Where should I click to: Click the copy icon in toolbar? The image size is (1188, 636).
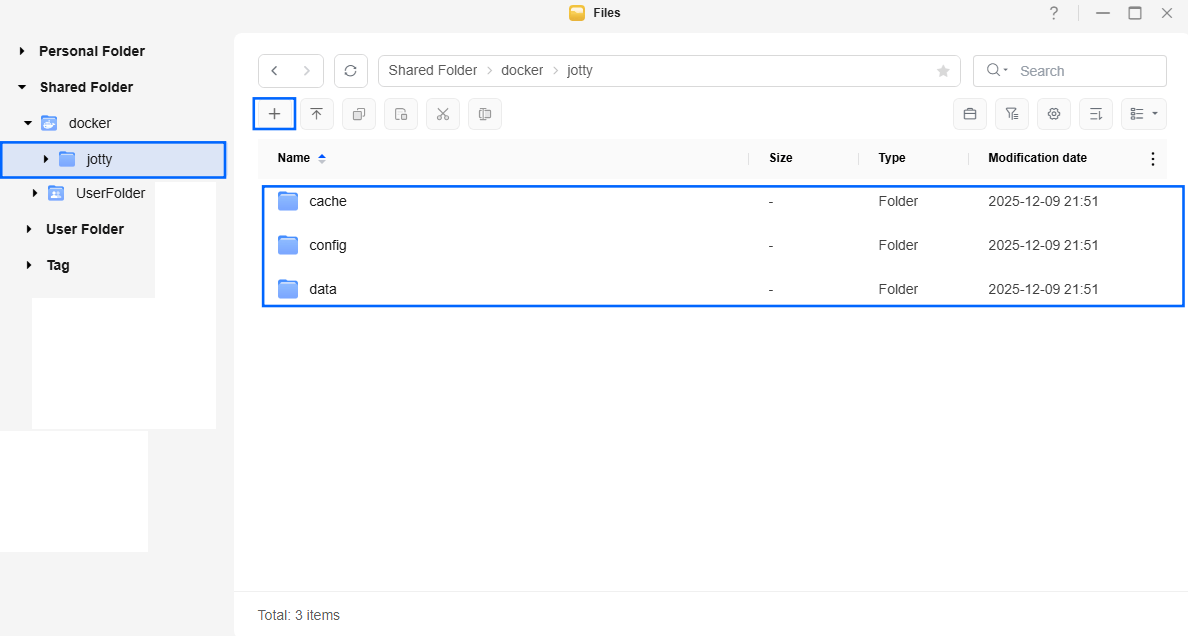pyautogui.click(x=359, y=114)
